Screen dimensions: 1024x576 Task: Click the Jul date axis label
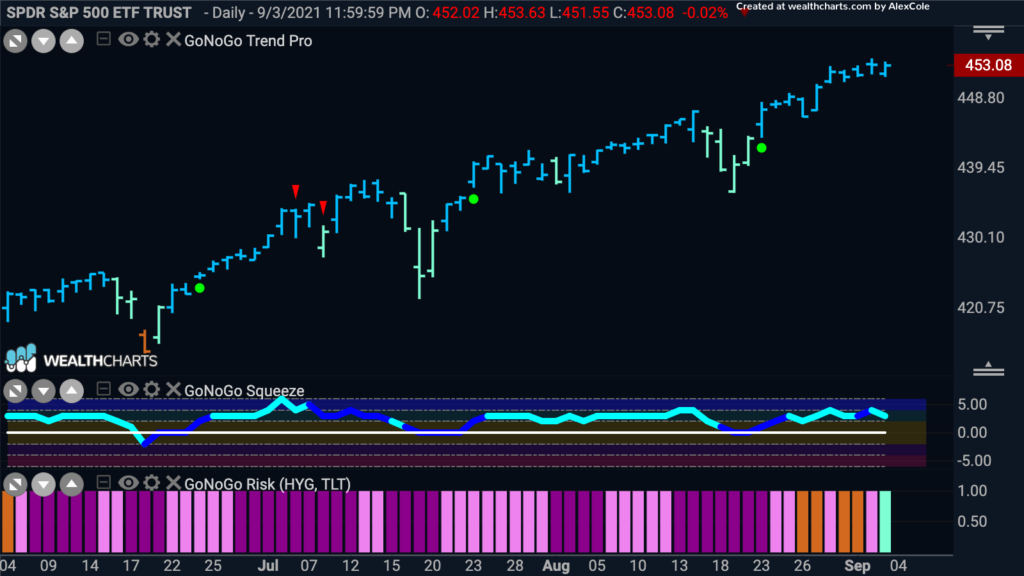coord(268,566)
